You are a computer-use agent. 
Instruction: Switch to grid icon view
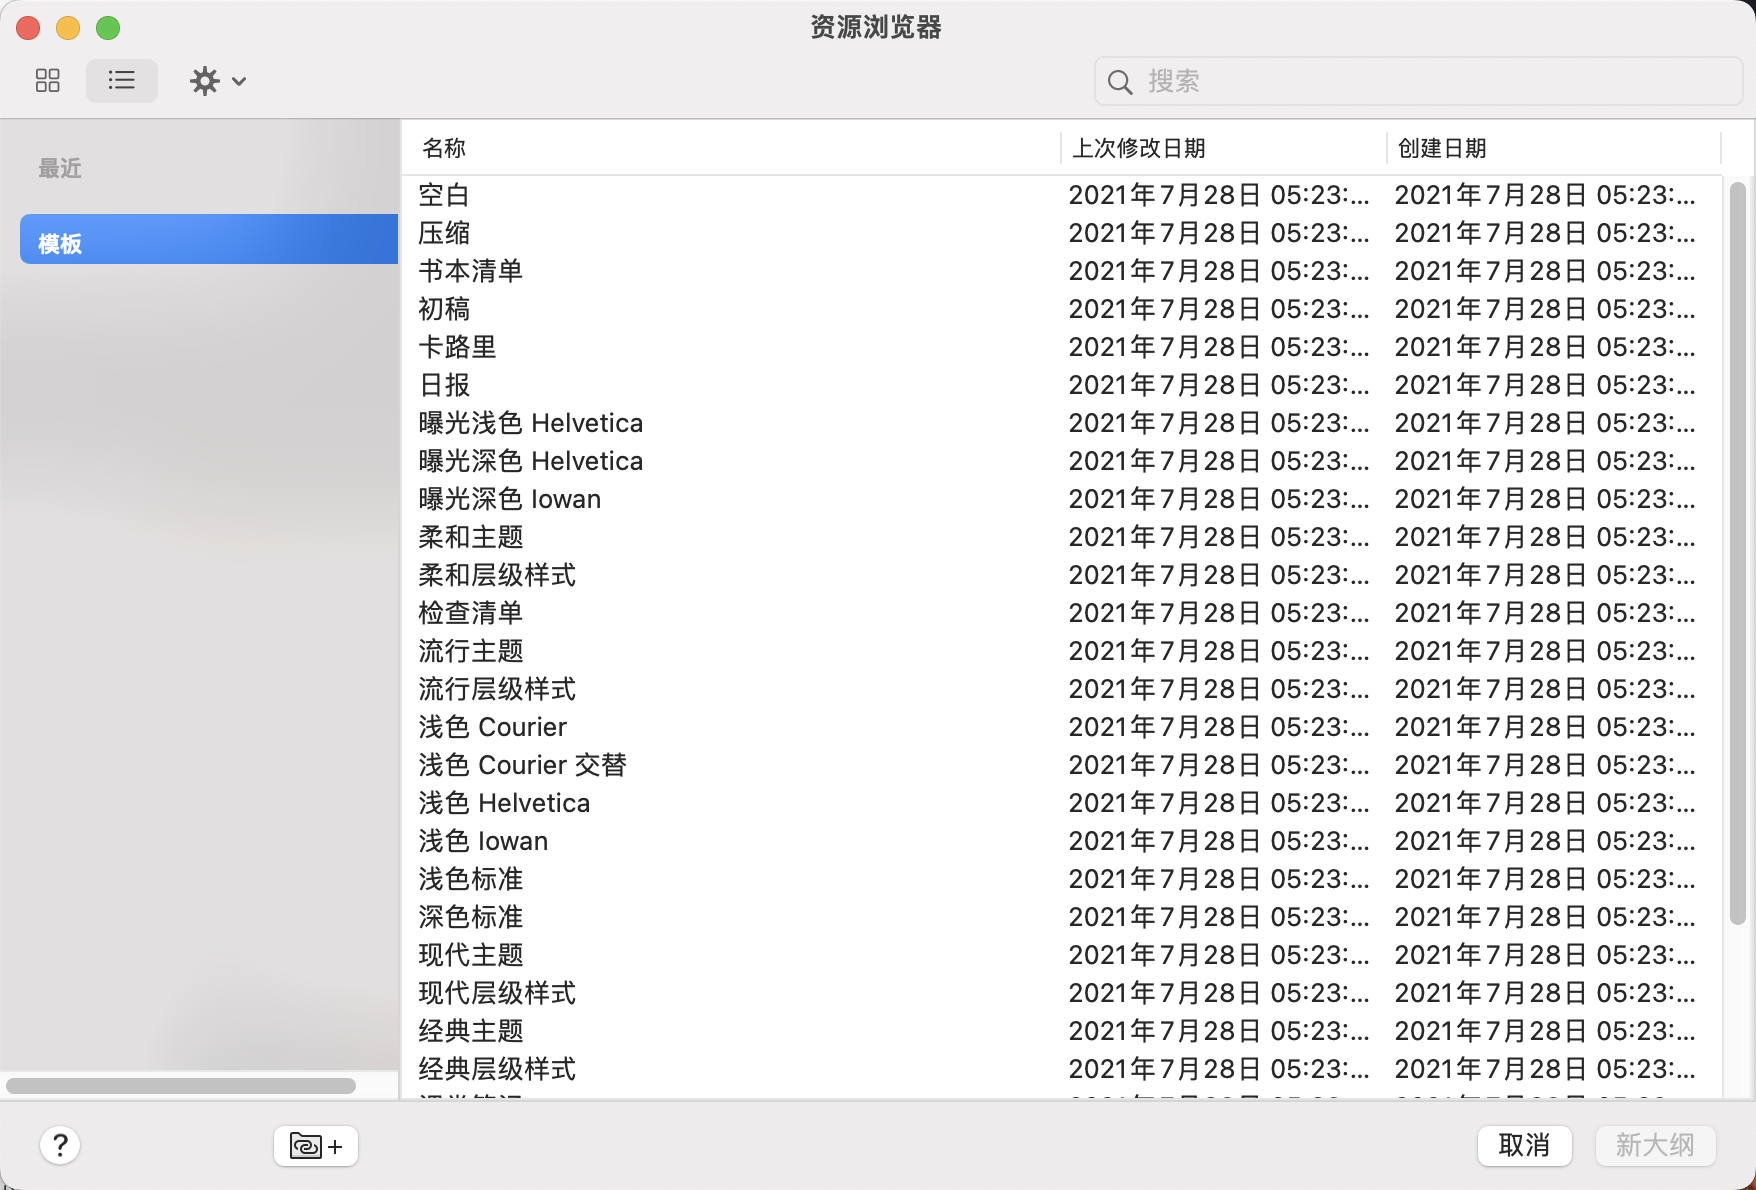[x=48, y=81]
